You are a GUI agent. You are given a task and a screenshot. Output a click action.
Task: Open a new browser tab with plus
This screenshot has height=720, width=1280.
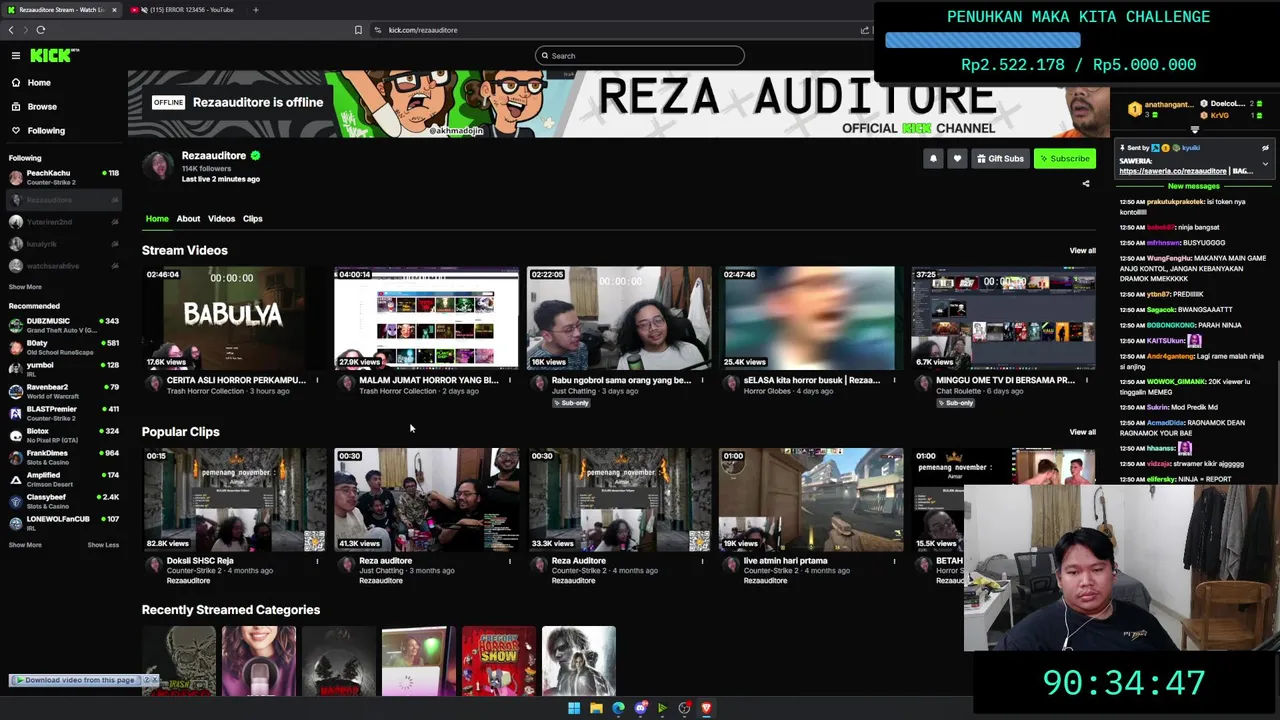[255, 10]
